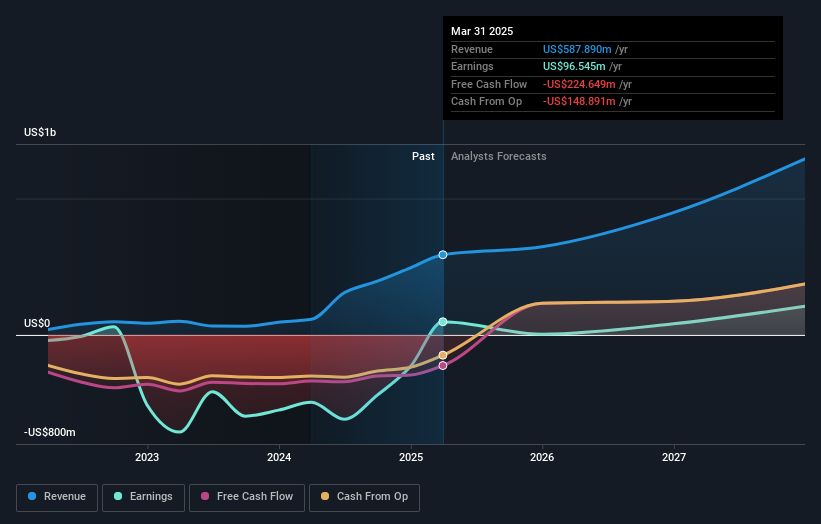Click the Free Cash Flow label in tooltip
Image resolution: width=821 pixels, height=524 pixels.
click(x=489, y=84)
